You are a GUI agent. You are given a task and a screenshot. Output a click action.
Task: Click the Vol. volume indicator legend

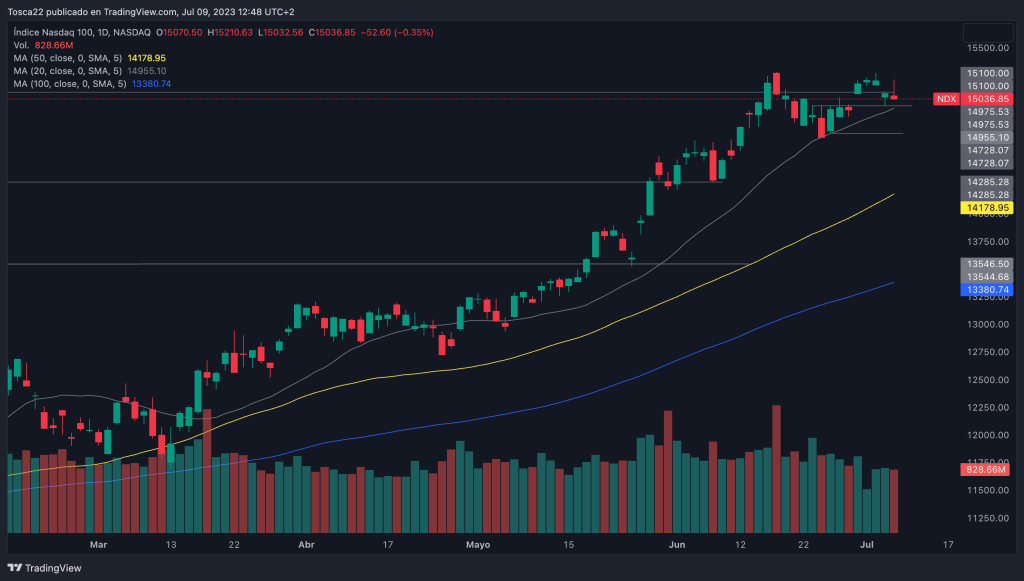[x=24, y=46]
